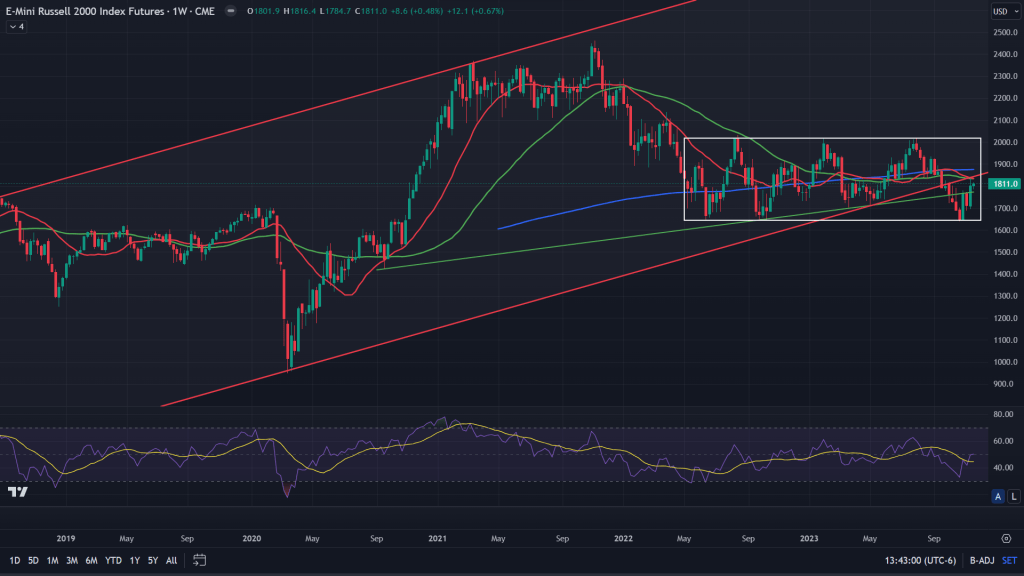Toggle log scale with the L button
This screenshot has width=1024, height=576.
tap(1013, 496)
